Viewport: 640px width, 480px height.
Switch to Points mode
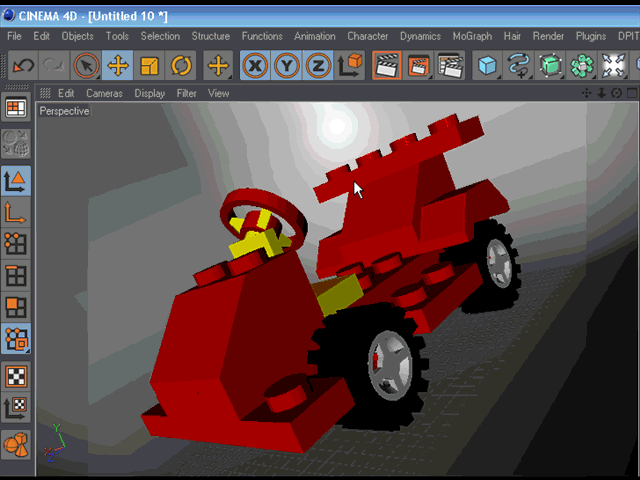pyautogui.click(x=16, y=244)
